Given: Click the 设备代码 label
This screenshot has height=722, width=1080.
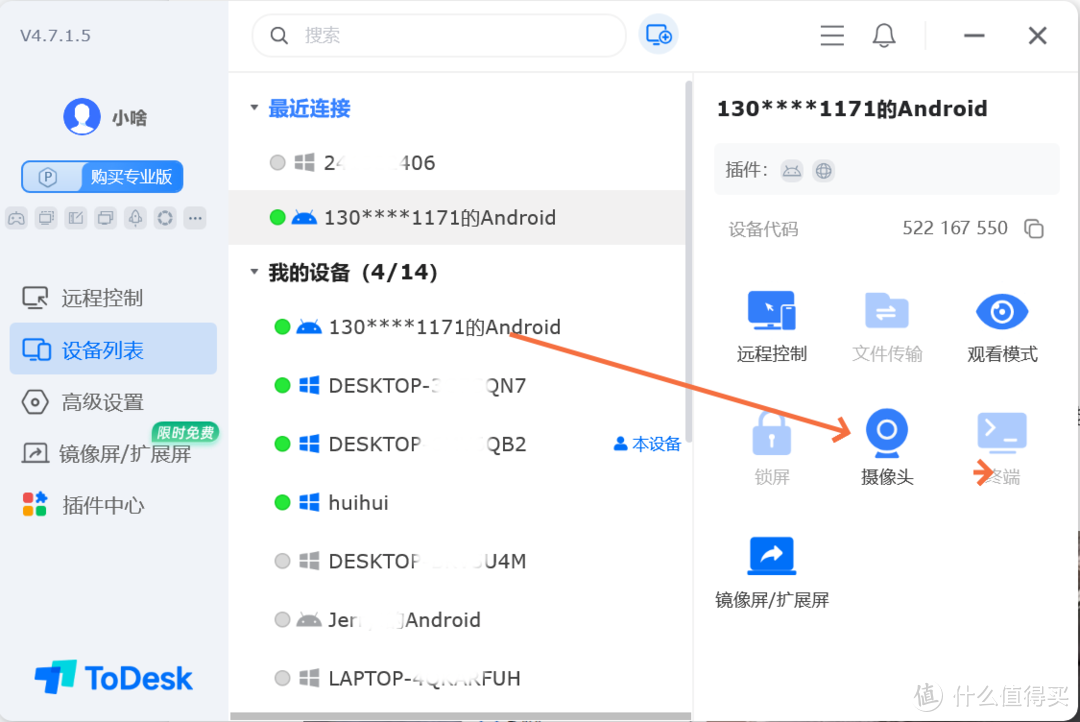Looking at the screenshot, I should [x=763, y=229].
